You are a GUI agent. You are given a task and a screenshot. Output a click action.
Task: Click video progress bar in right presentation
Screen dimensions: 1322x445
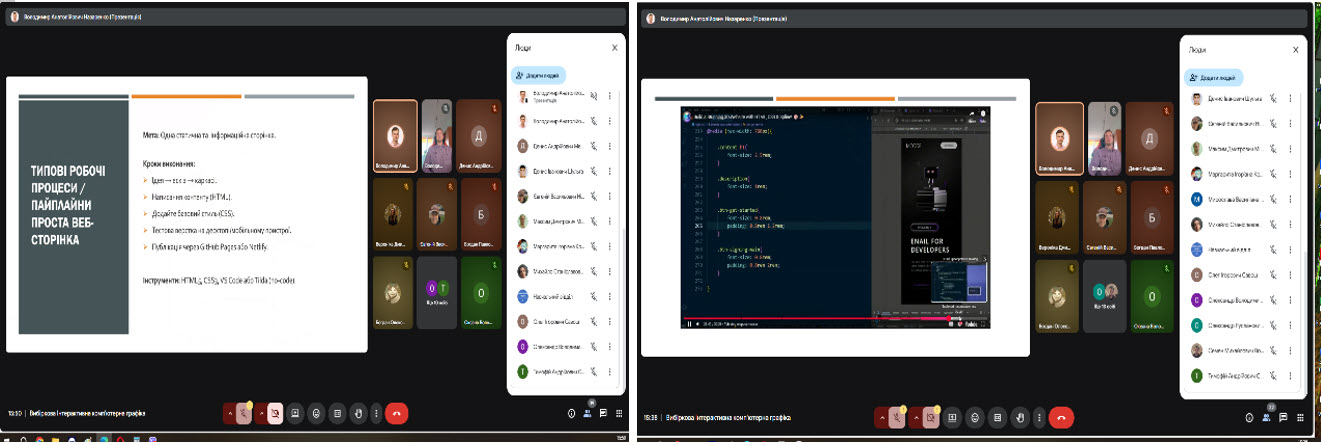click(835, 317)
